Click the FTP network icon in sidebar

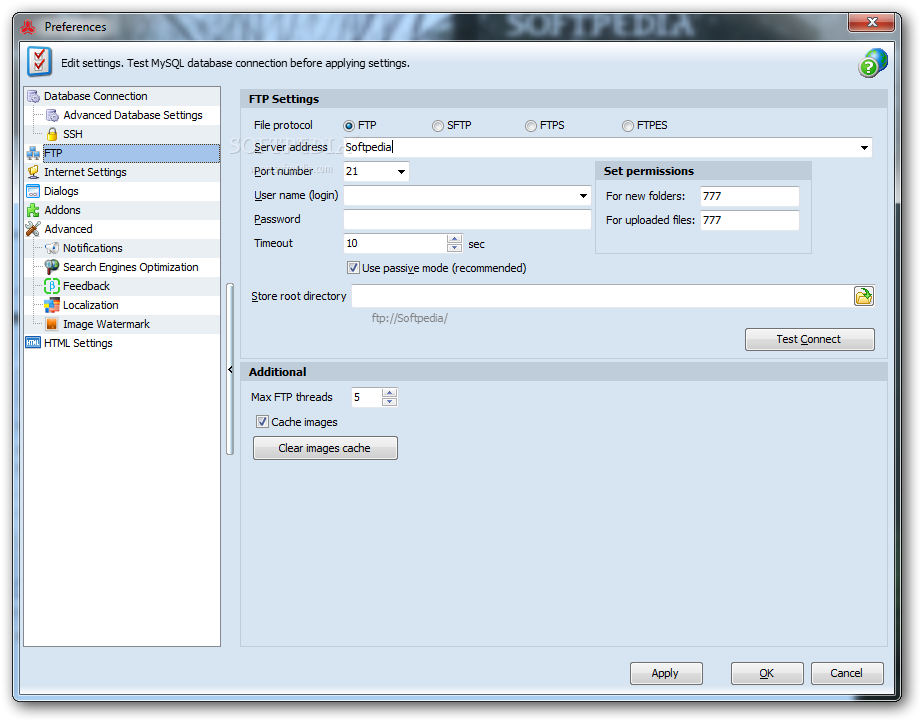(34, 153)
